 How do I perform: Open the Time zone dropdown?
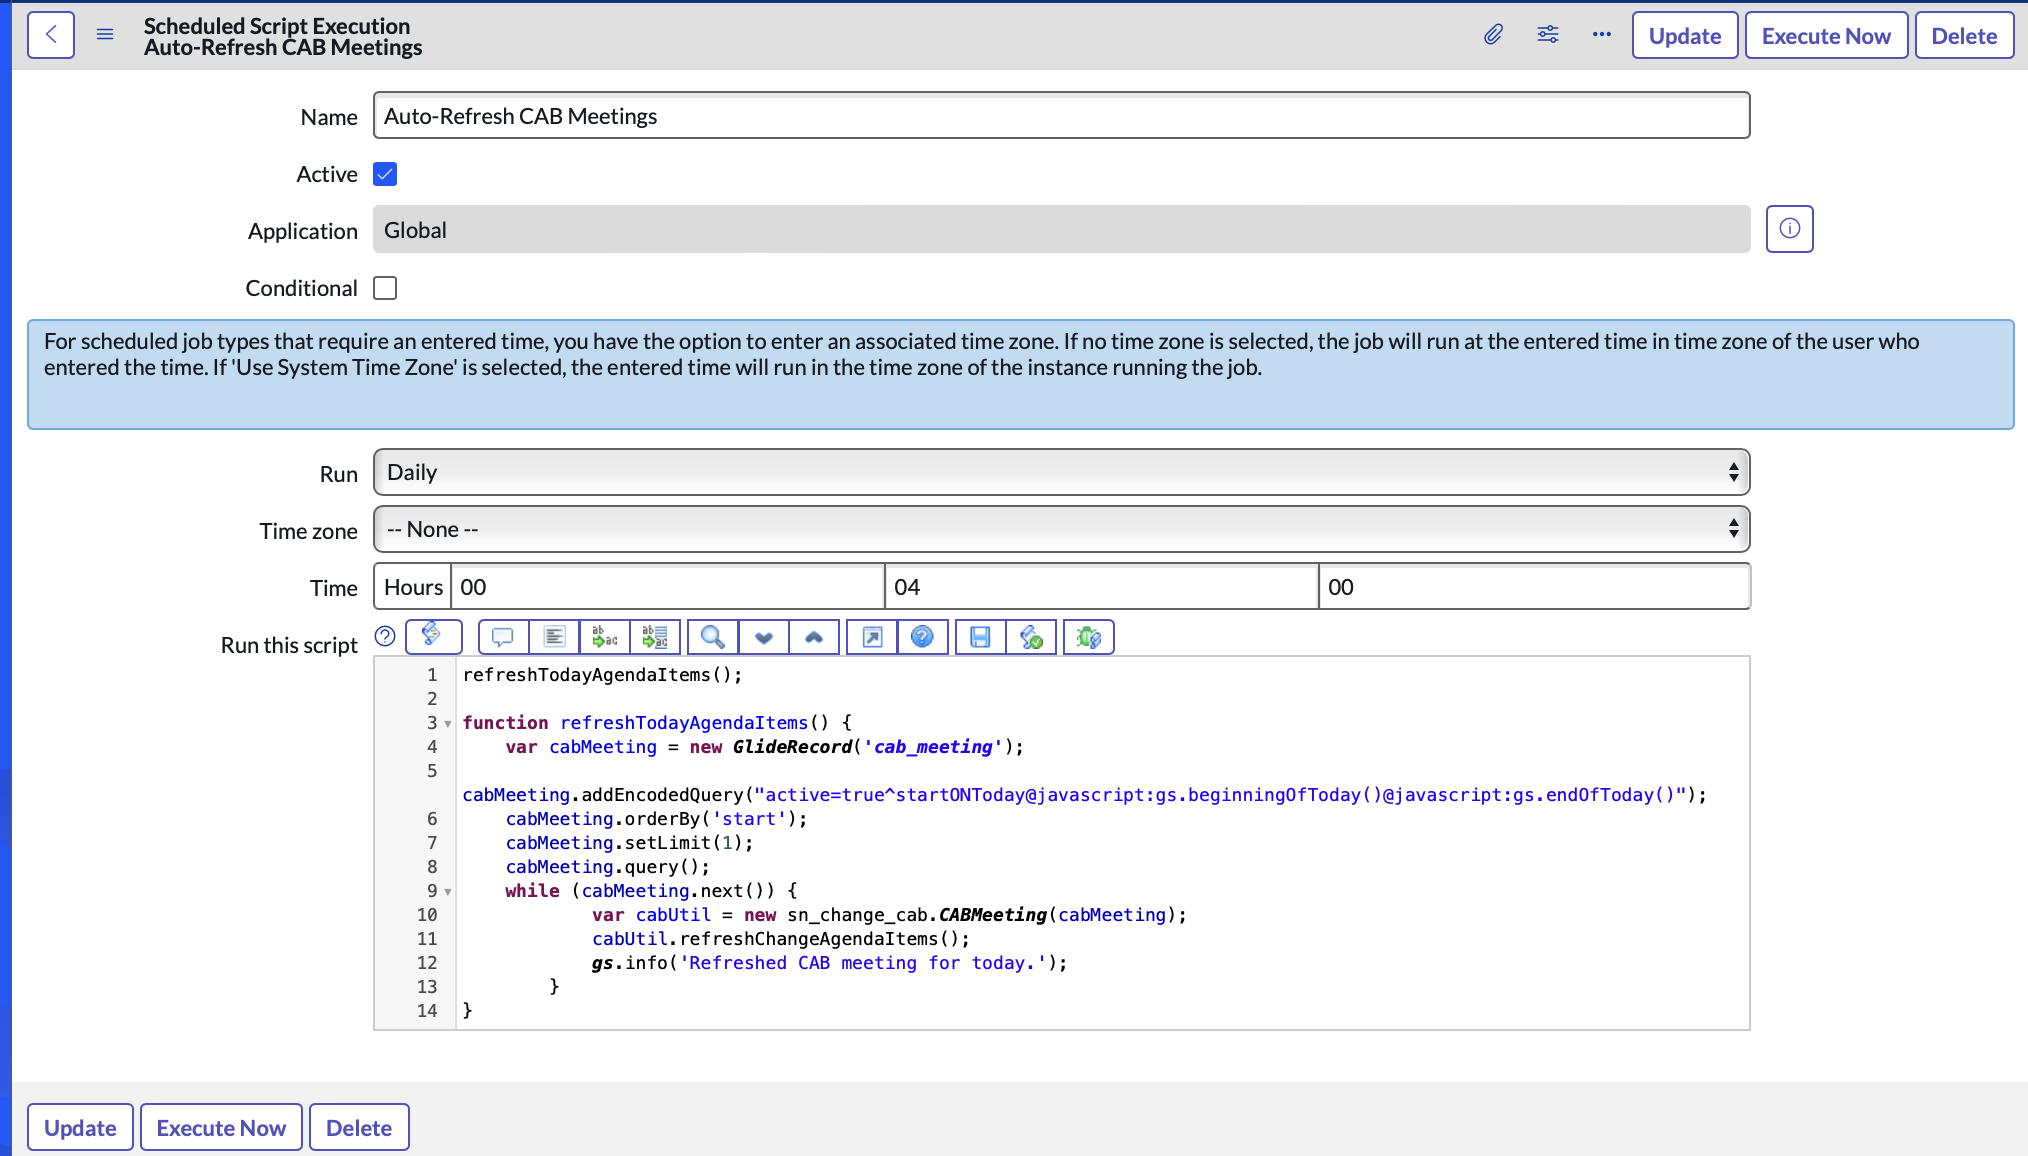[1061, 529]
